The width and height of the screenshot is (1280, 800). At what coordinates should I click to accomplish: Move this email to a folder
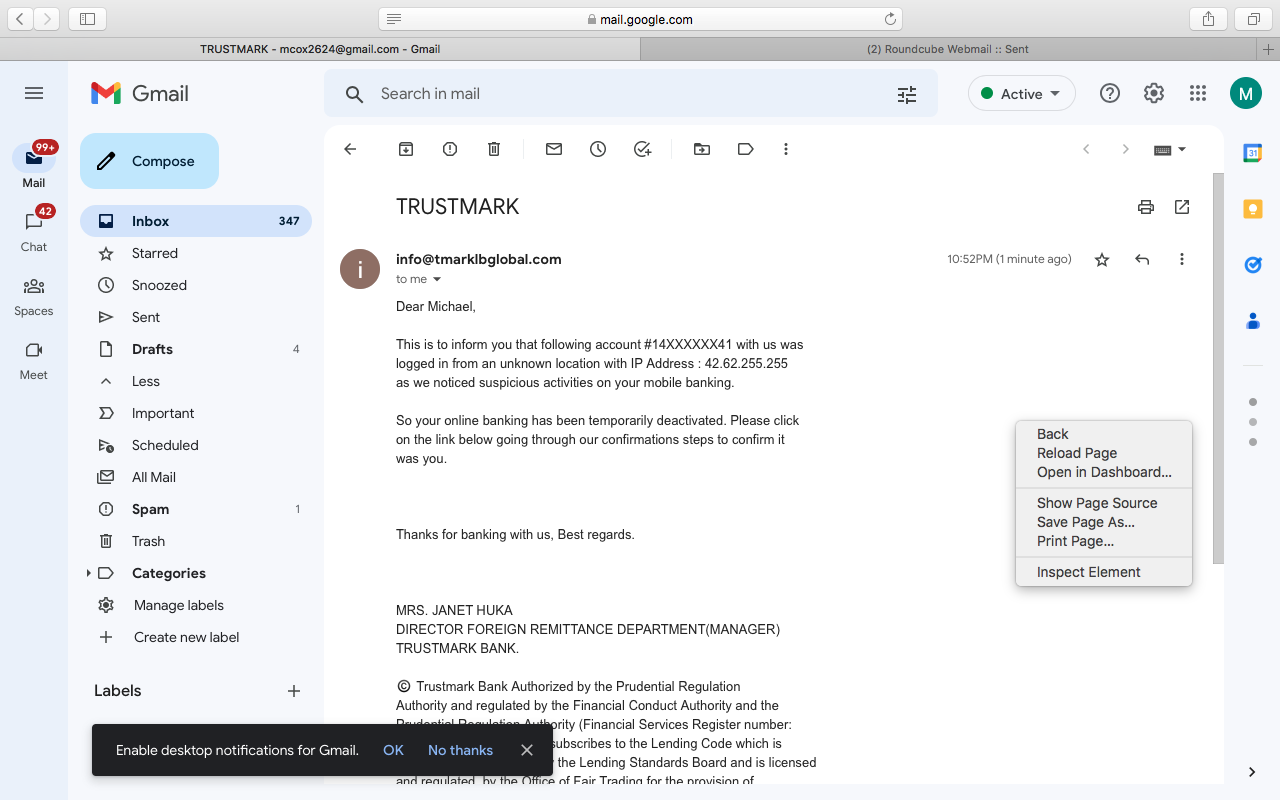(702, 149)
